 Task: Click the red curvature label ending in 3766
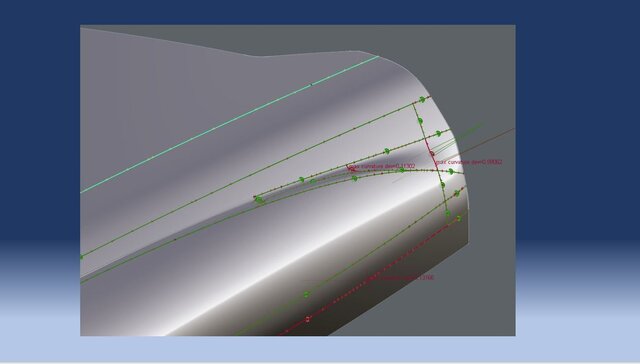pyautogui.click(x=402, y=278)
